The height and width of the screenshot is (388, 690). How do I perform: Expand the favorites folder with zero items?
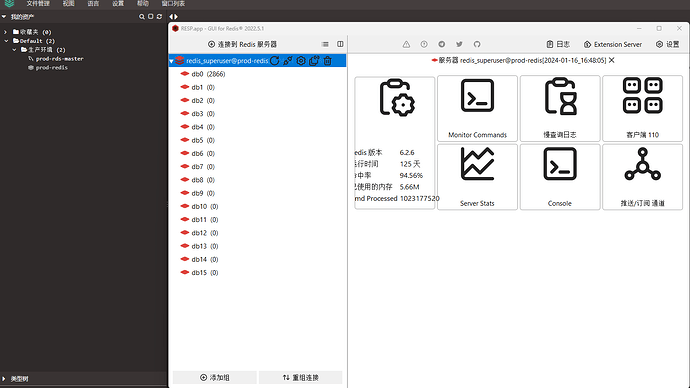pyautogui.click(x=5, y=32)
